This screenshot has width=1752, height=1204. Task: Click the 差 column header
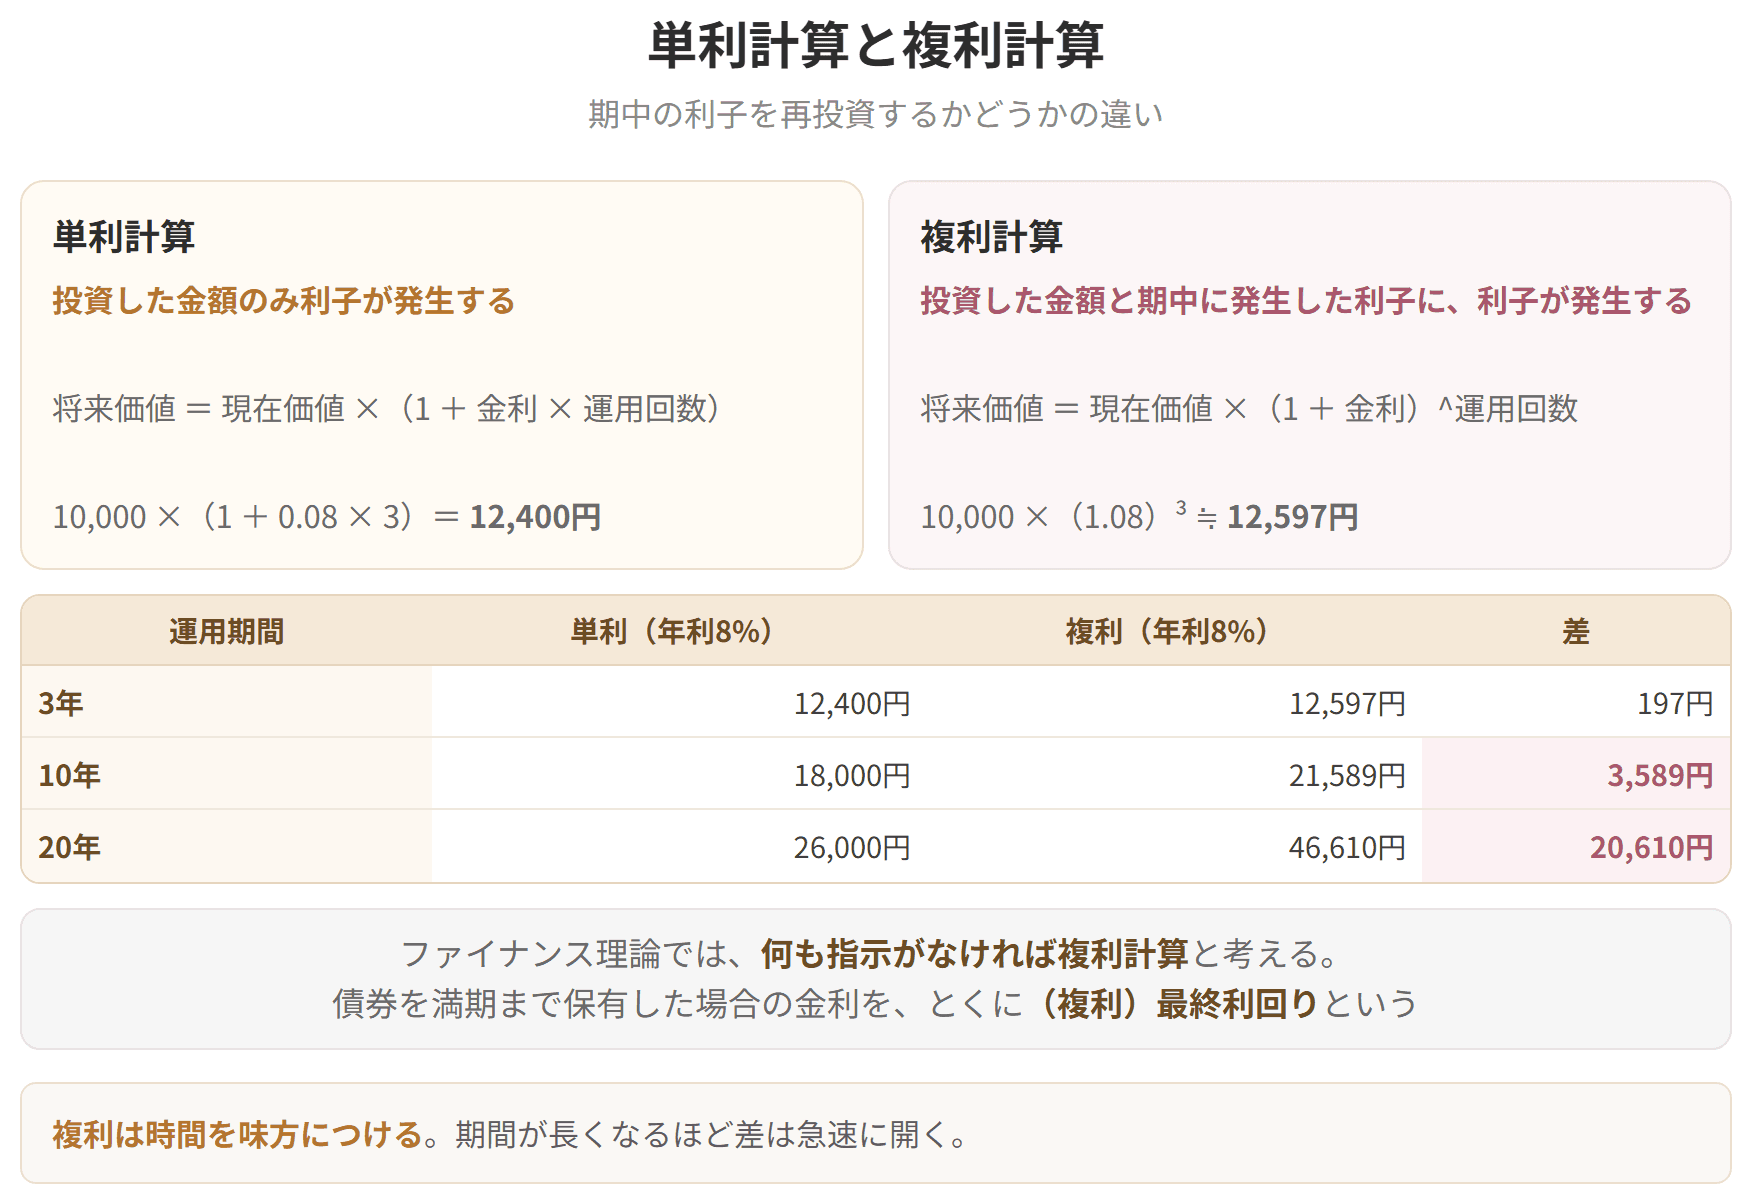click(1576, 632)
